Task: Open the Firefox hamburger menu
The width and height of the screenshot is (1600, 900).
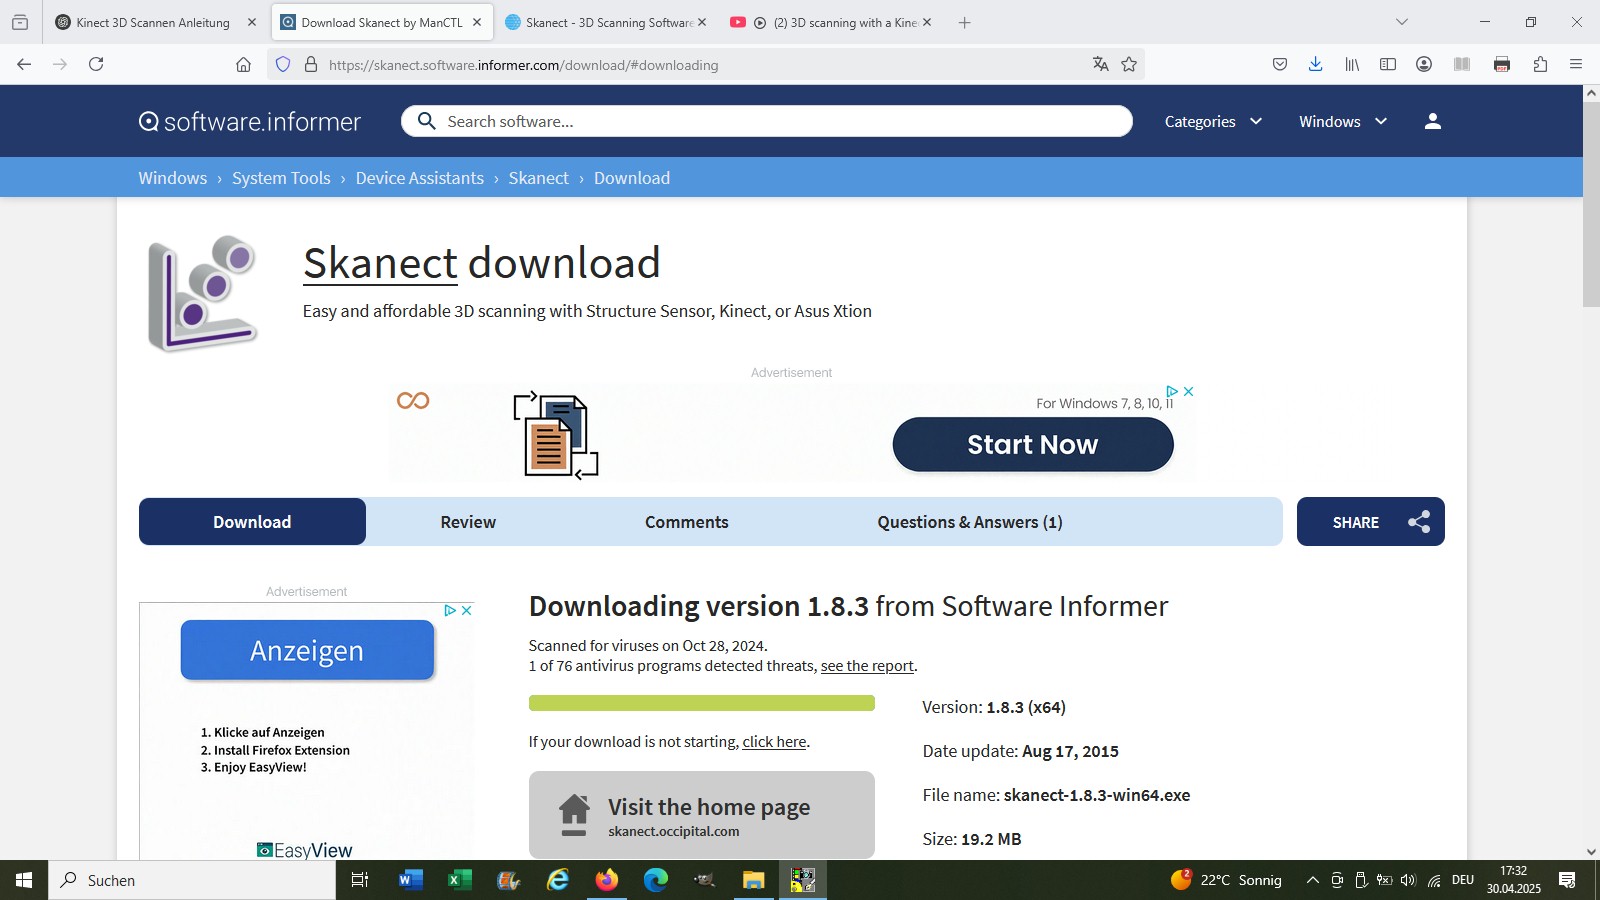Action: (x=1576, y=64)
